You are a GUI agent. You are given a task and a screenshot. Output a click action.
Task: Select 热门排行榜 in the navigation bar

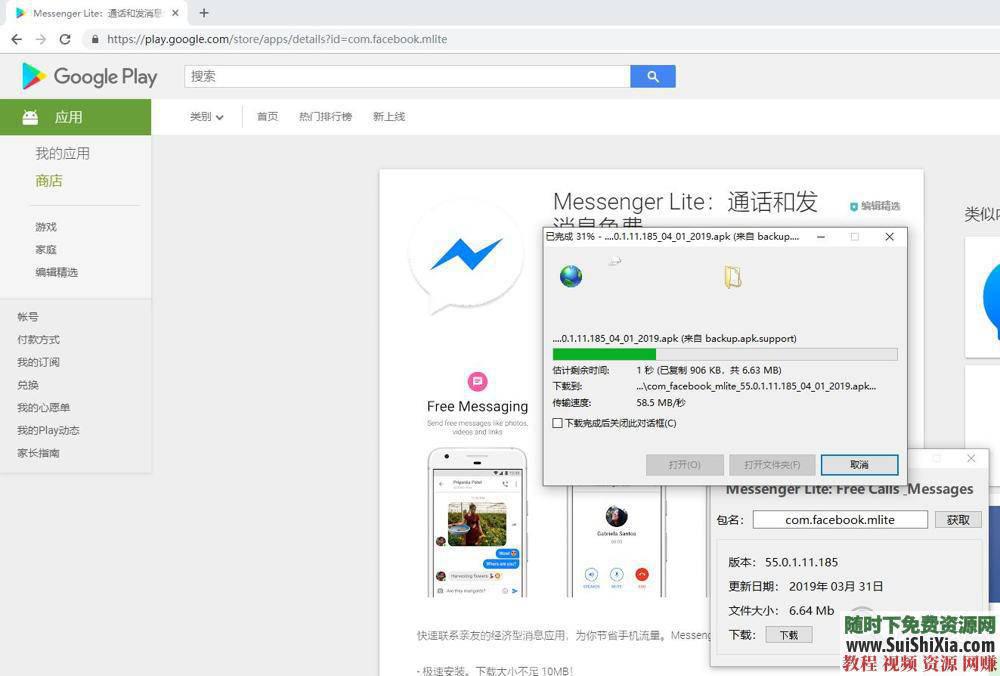tap(325, 116)
